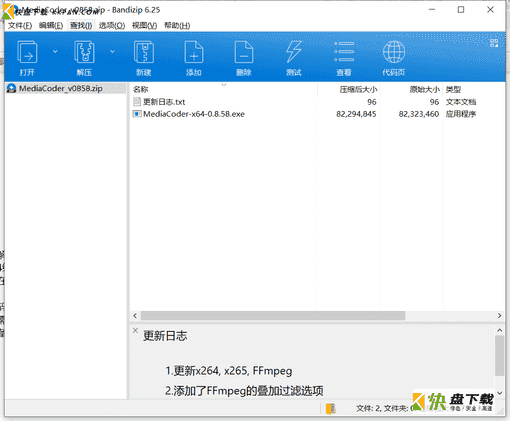Click the exe icon of MediaCoder-x64-0.8.58.exe
The width and height of the screenshot is (510, 421).
[137, 114]
